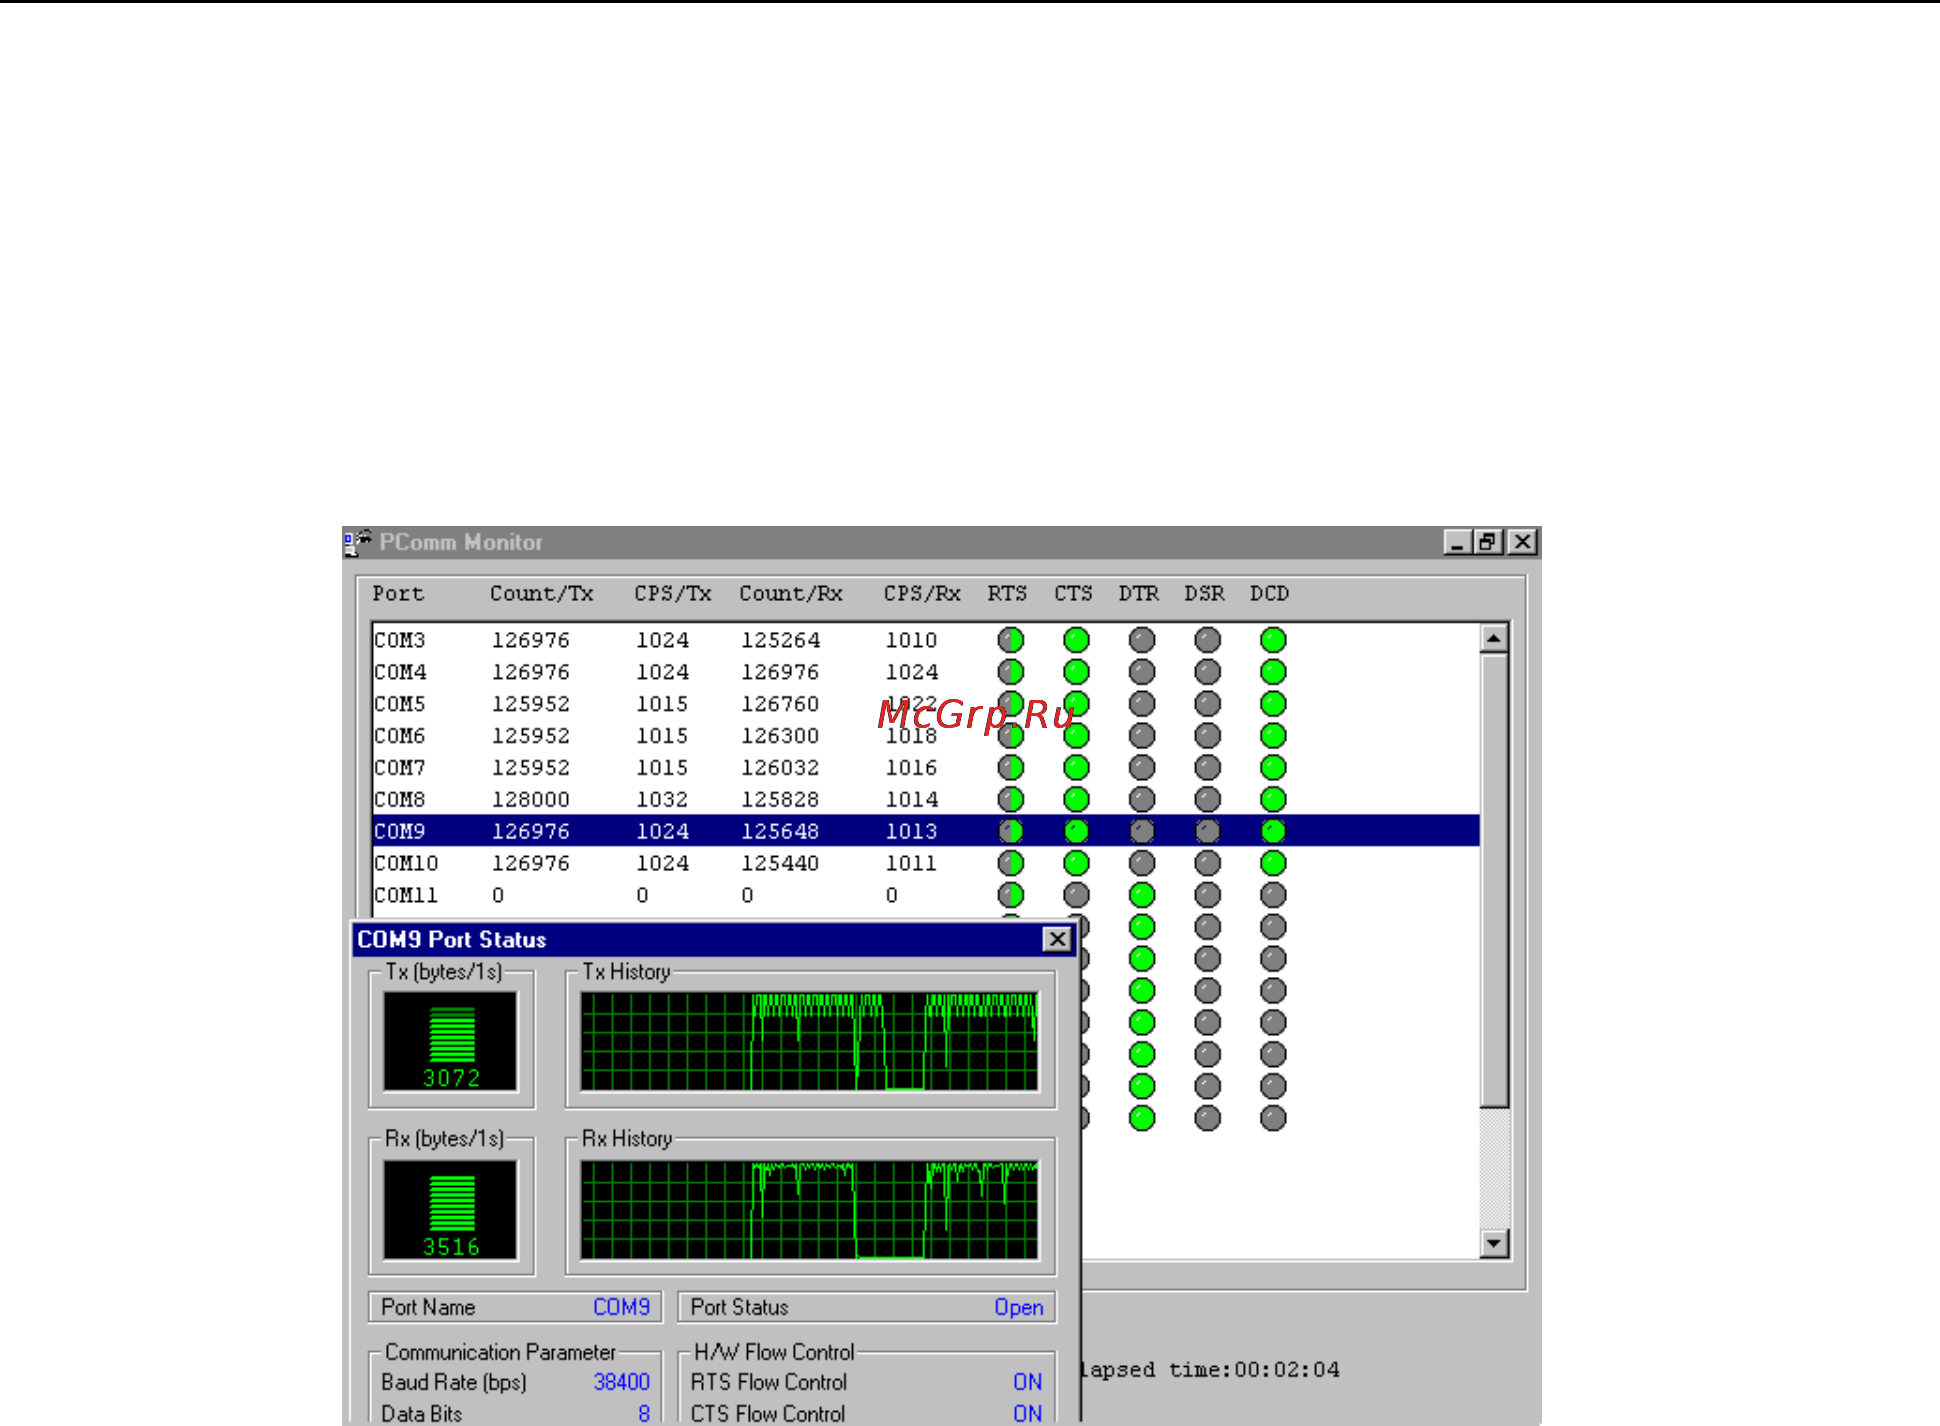Screen dimensions: 1940x1426
Task: Select the COM3 port row
Action: click(x=926, y=640)
